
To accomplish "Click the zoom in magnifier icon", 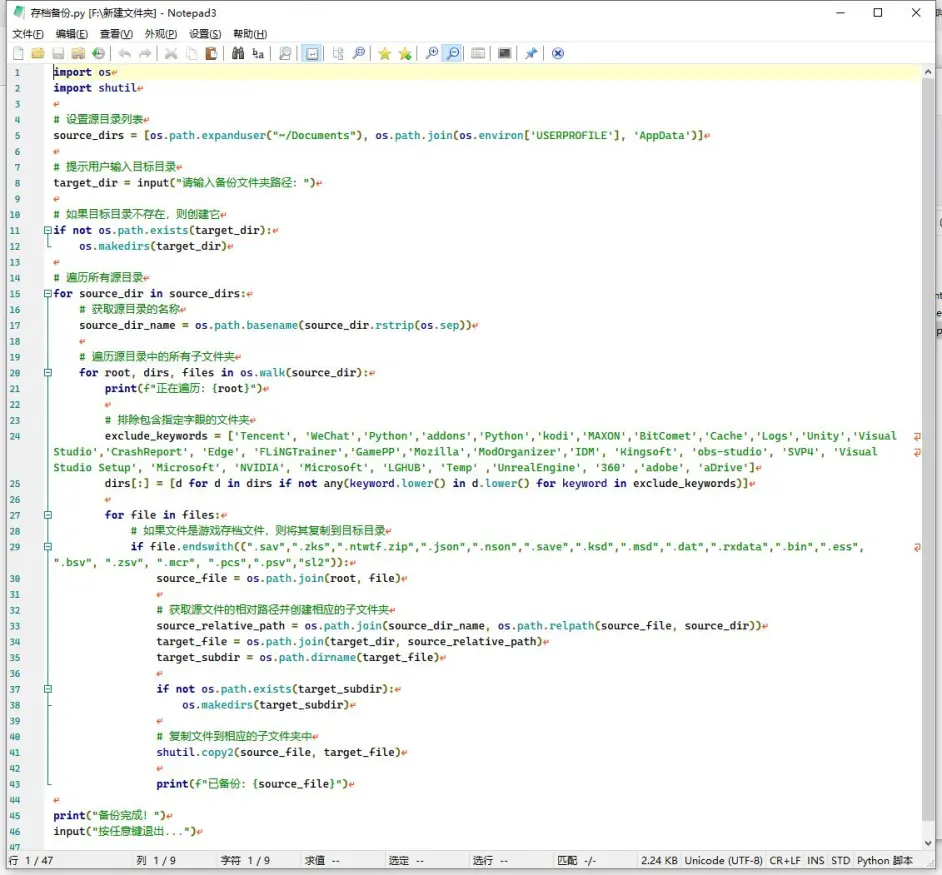I will [432, 53].
